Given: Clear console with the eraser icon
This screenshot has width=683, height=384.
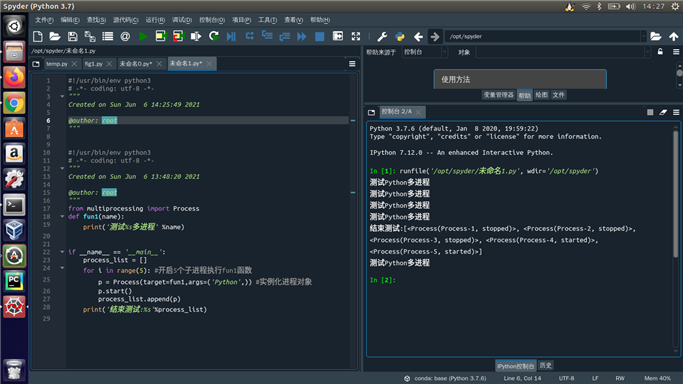Looking at the screenshot, I should pyautogui.click(x=663, y=112).
